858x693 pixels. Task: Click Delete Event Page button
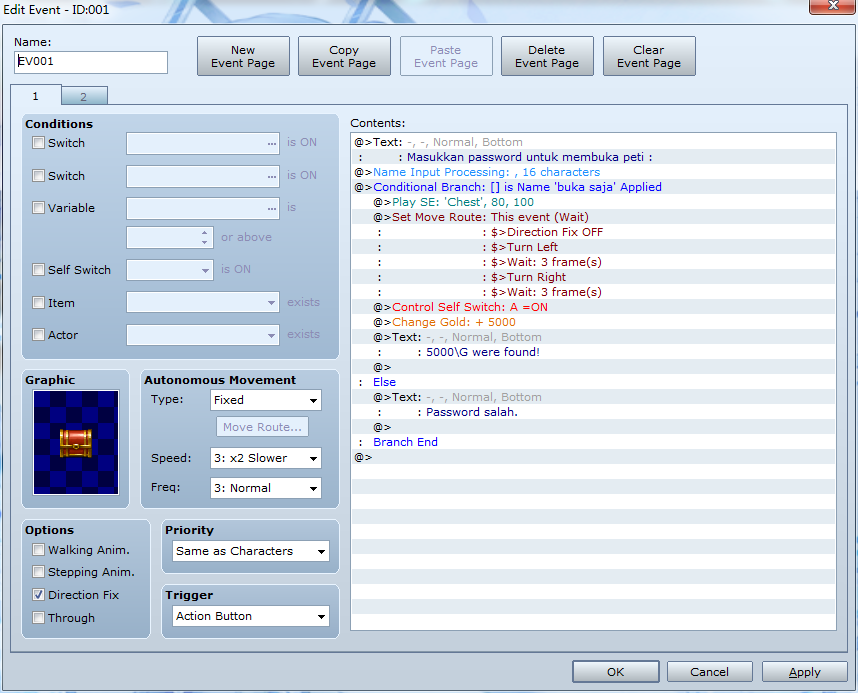pos(547,56)
